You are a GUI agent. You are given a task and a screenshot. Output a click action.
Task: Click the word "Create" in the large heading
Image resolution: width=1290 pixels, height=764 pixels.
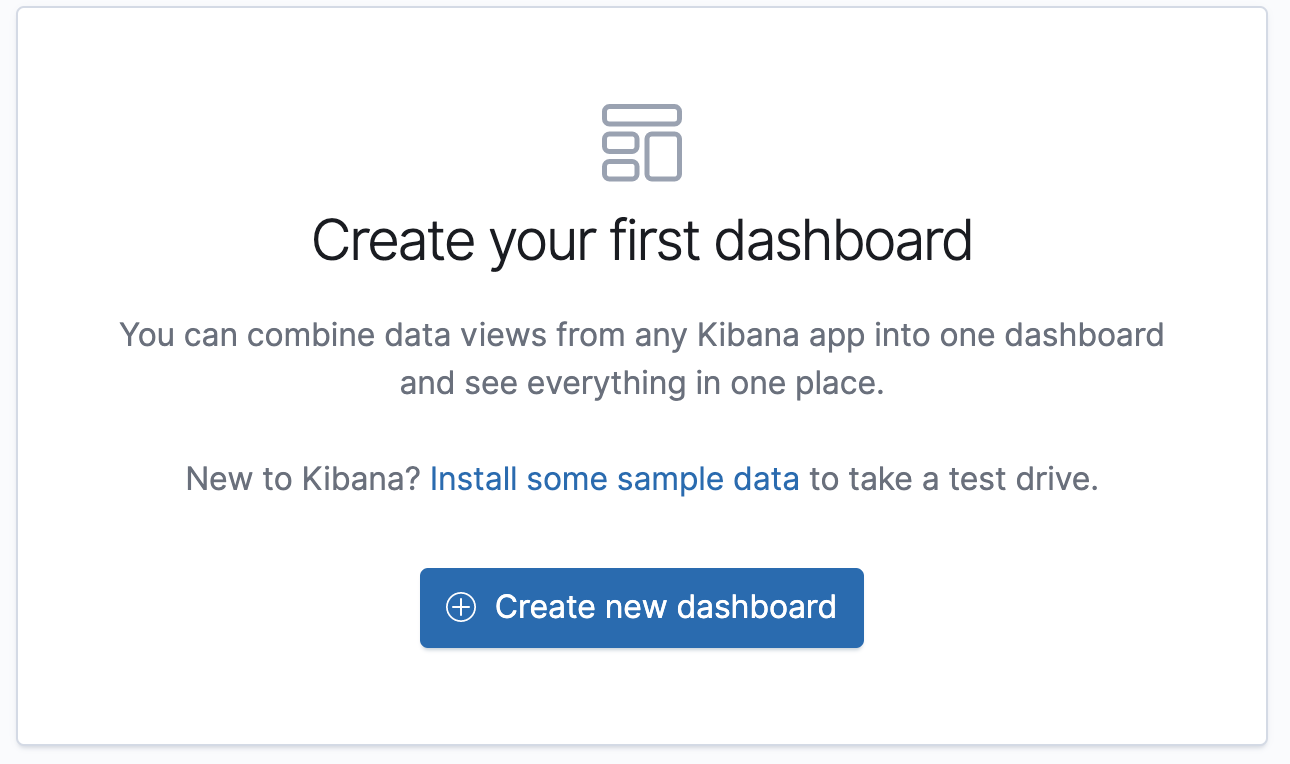pos(393,241)
